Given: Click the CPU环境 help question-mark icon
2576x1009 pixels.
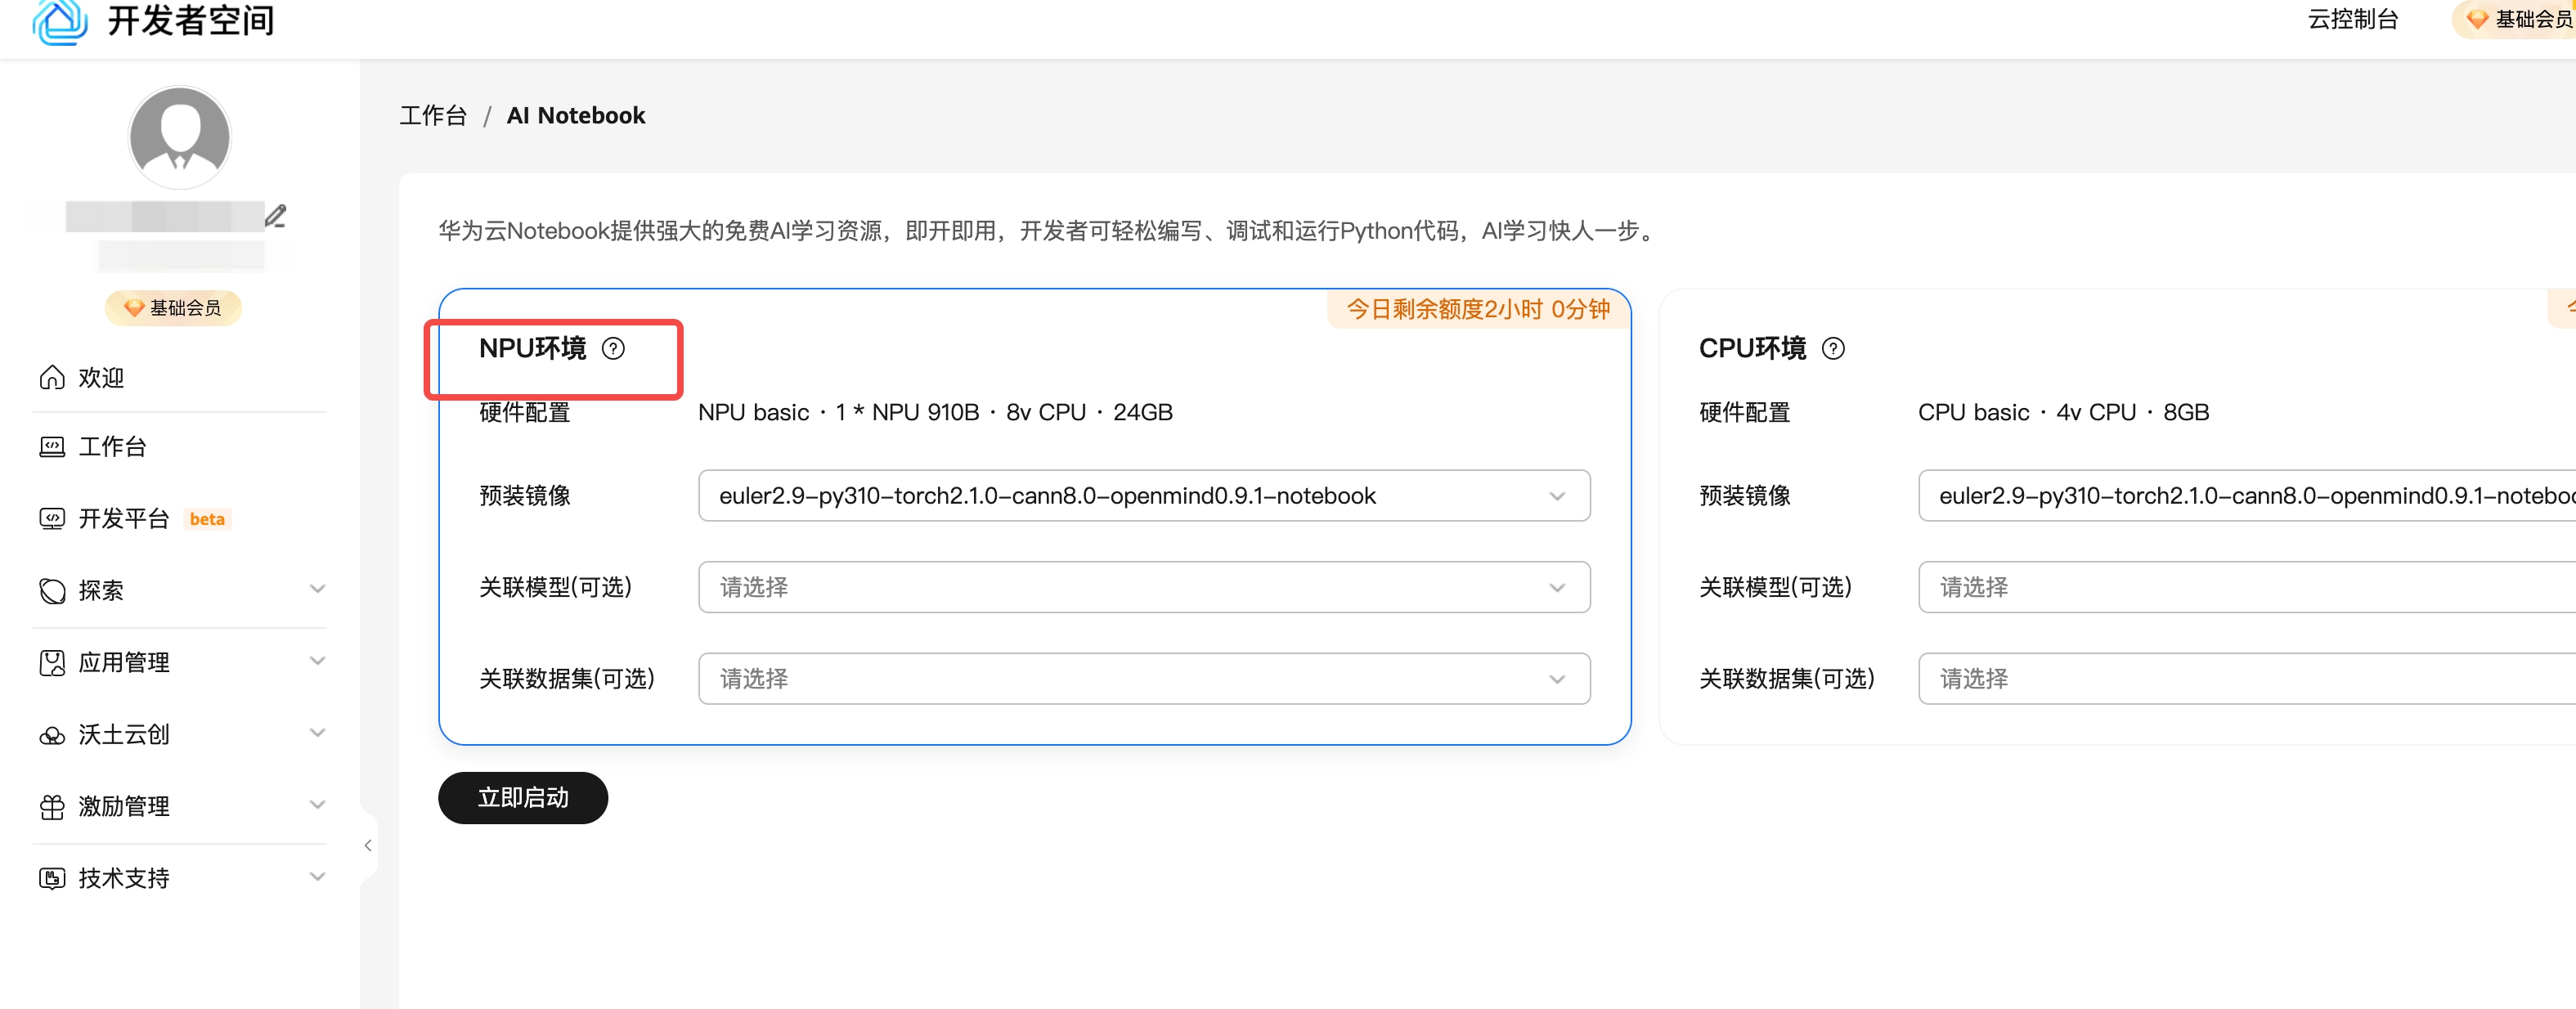Looking at the screenshot, I should 1833,349.
